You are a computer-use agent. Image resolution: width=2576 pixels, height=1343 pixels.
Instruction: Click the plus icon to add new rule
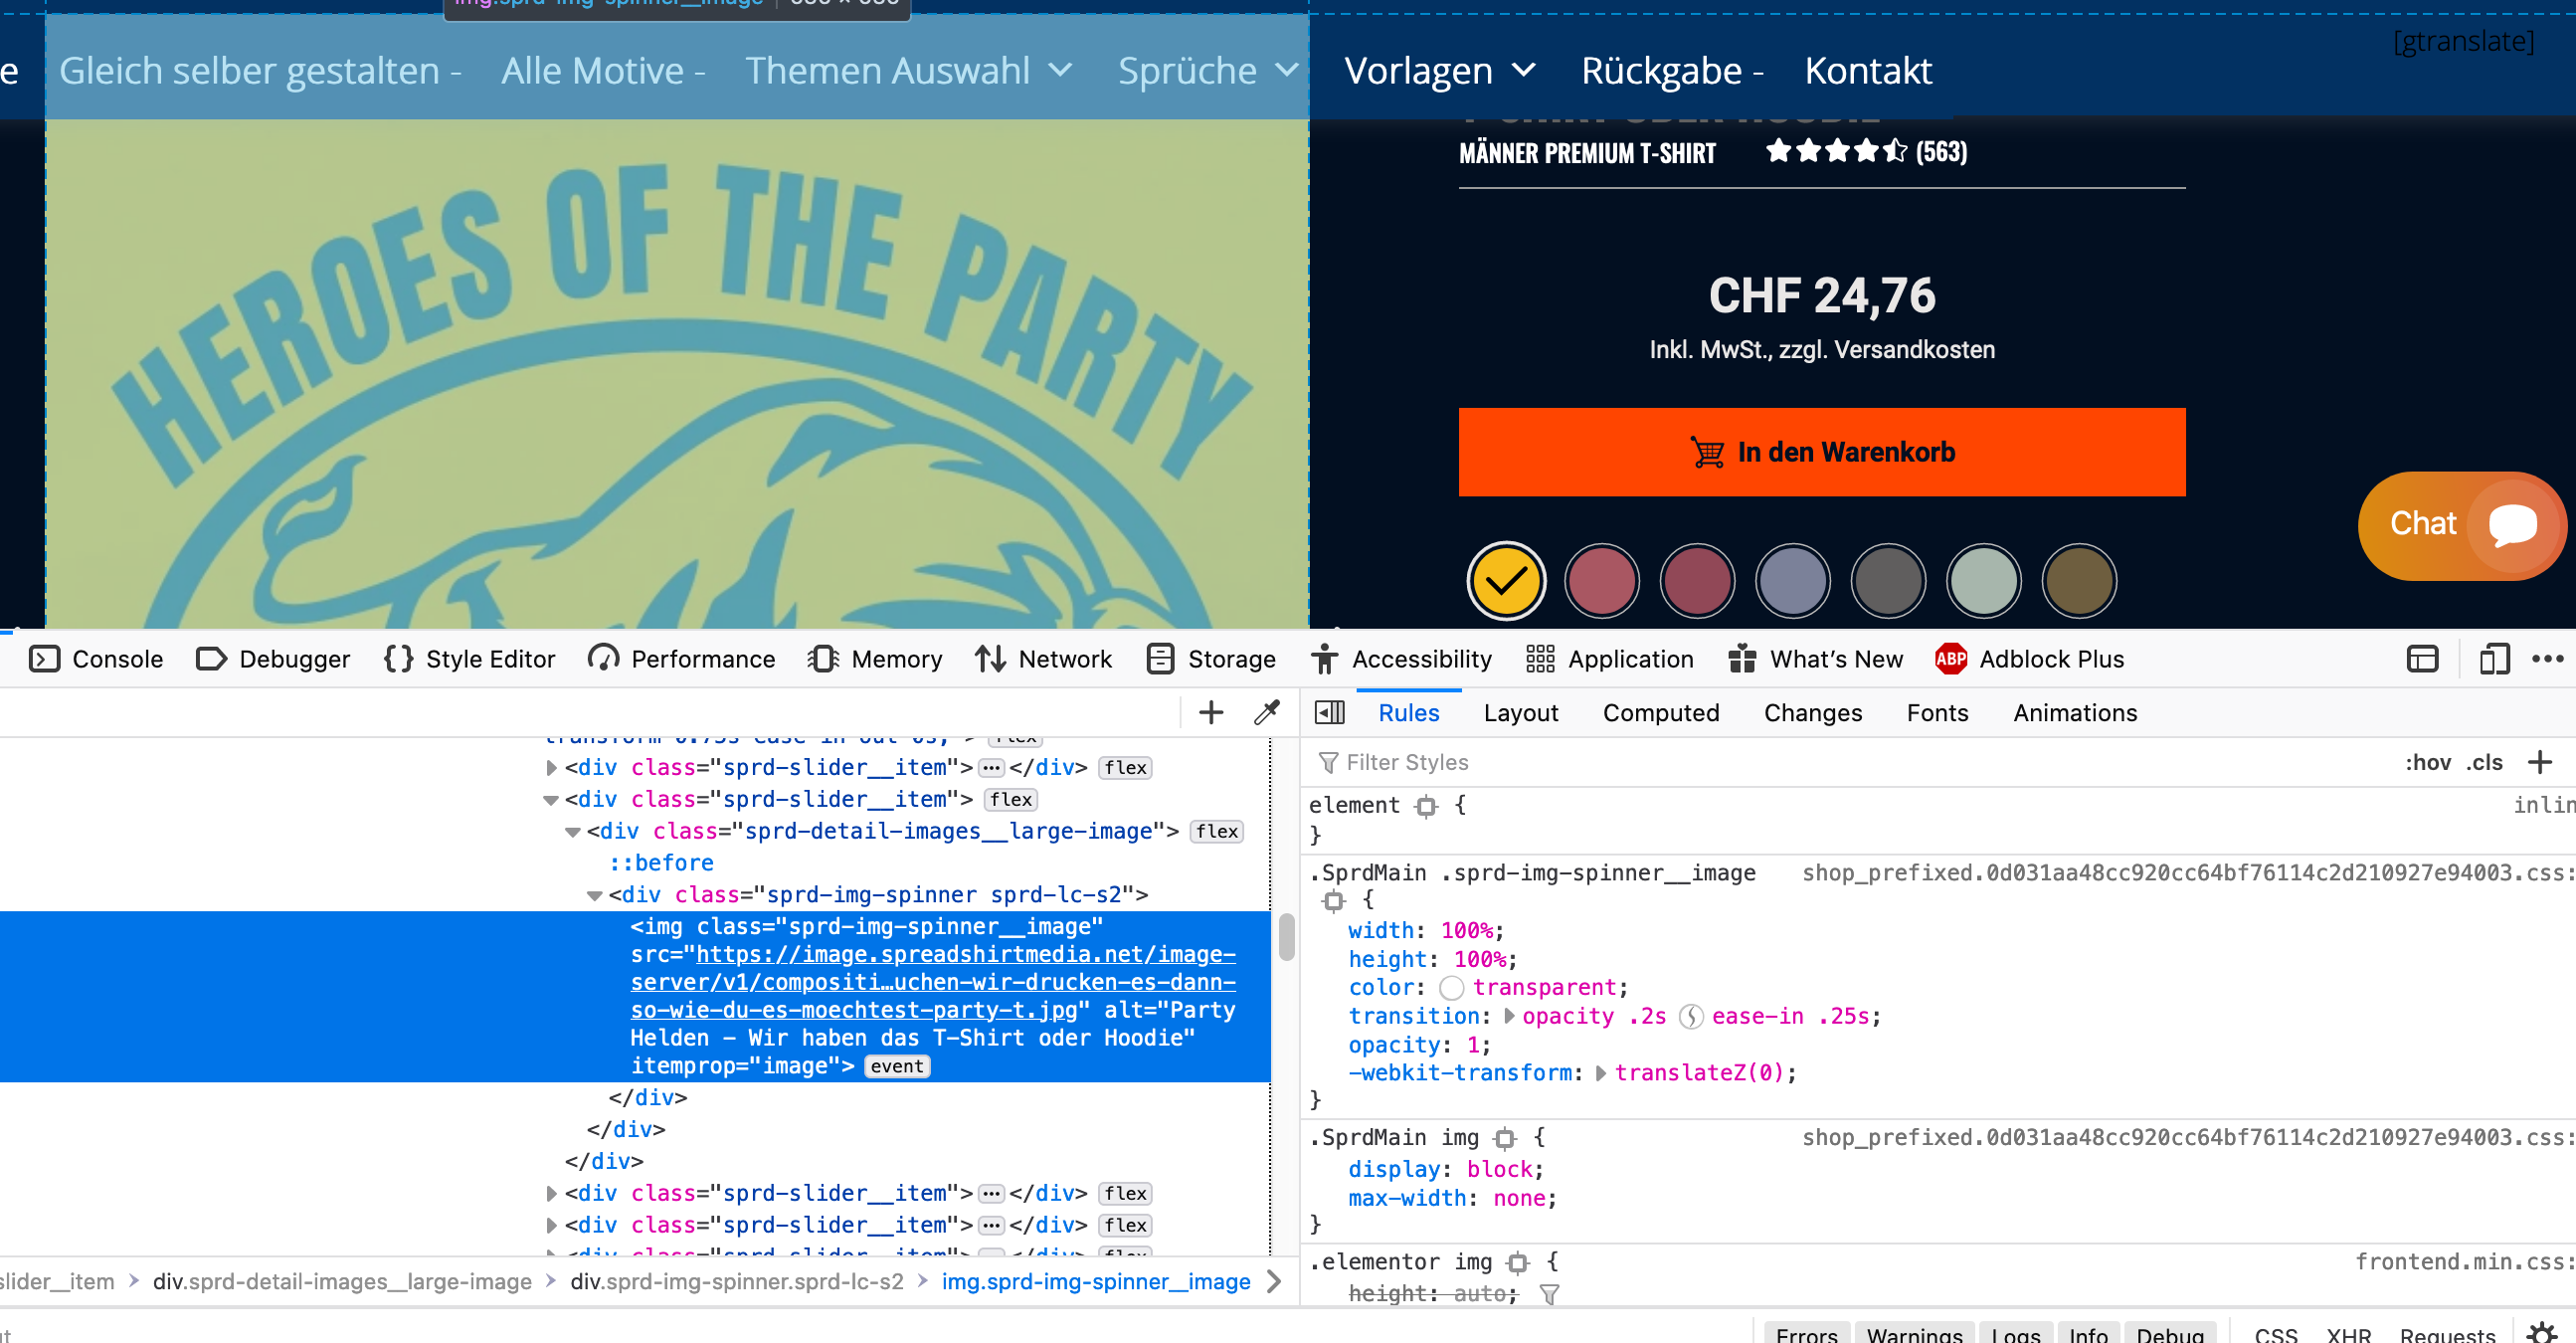[x=2539, y=762]
